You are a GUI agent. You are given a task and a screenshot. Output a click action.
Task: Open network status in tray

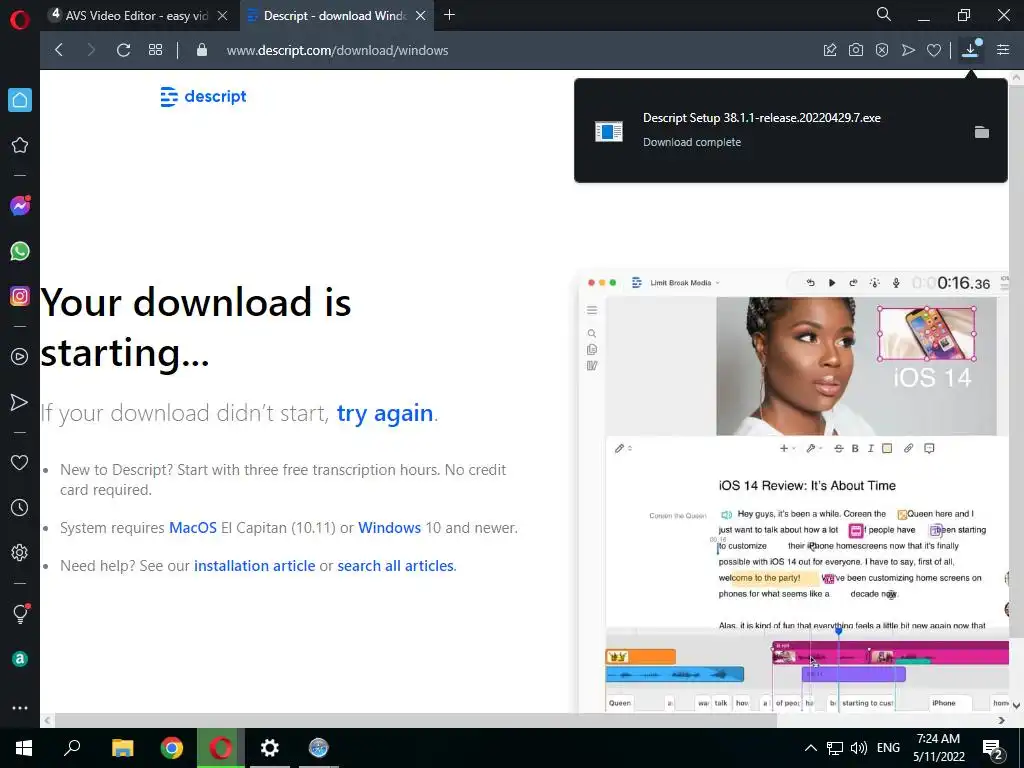[835, 748]
